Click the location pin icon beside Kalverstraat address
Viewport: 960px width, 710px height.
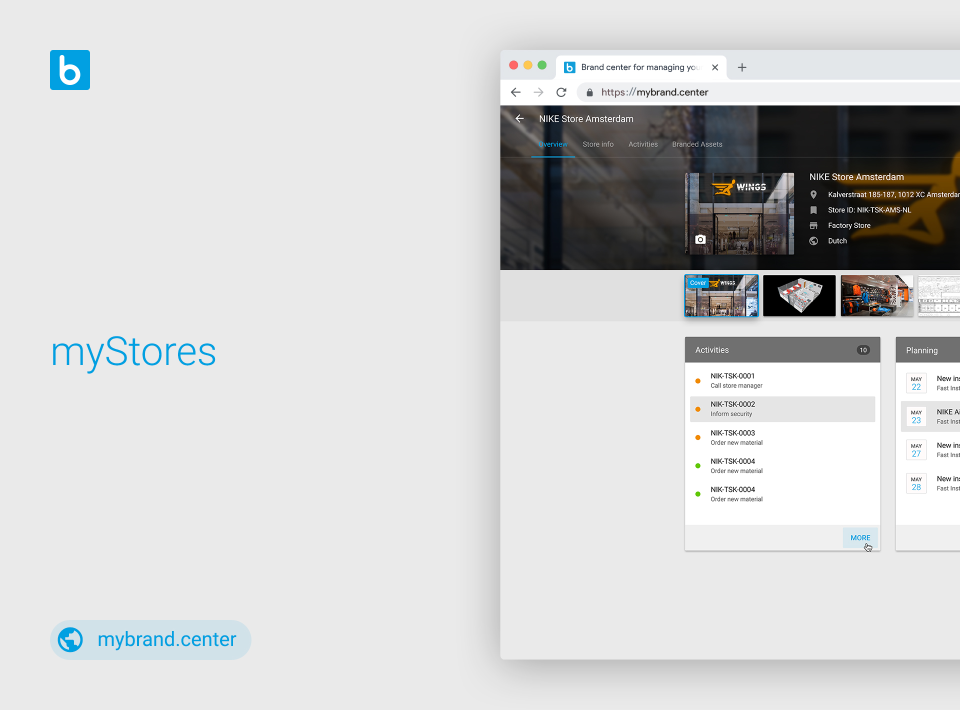coord(814,194)
